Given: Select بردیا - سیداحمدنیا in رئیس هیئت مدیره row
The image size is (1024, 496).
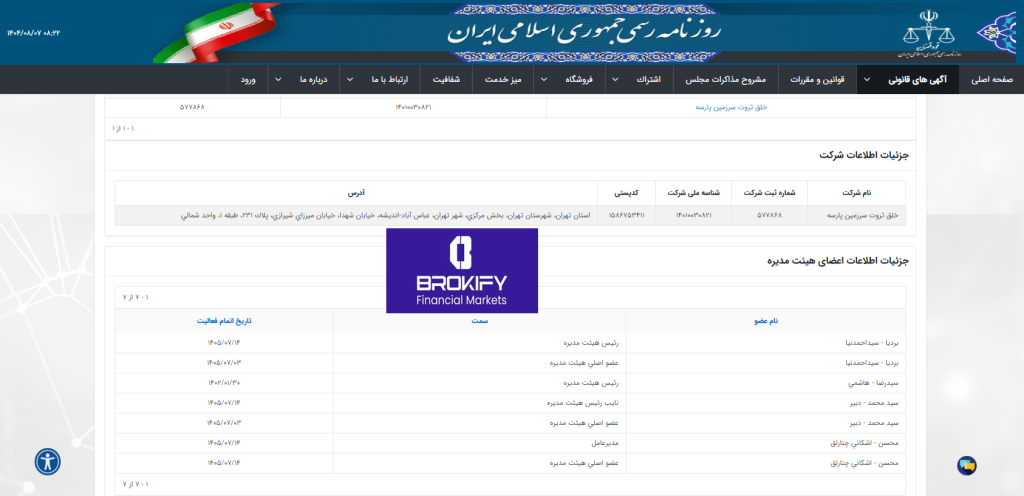Looking at the screenshot, I should (x=871, y=343).
